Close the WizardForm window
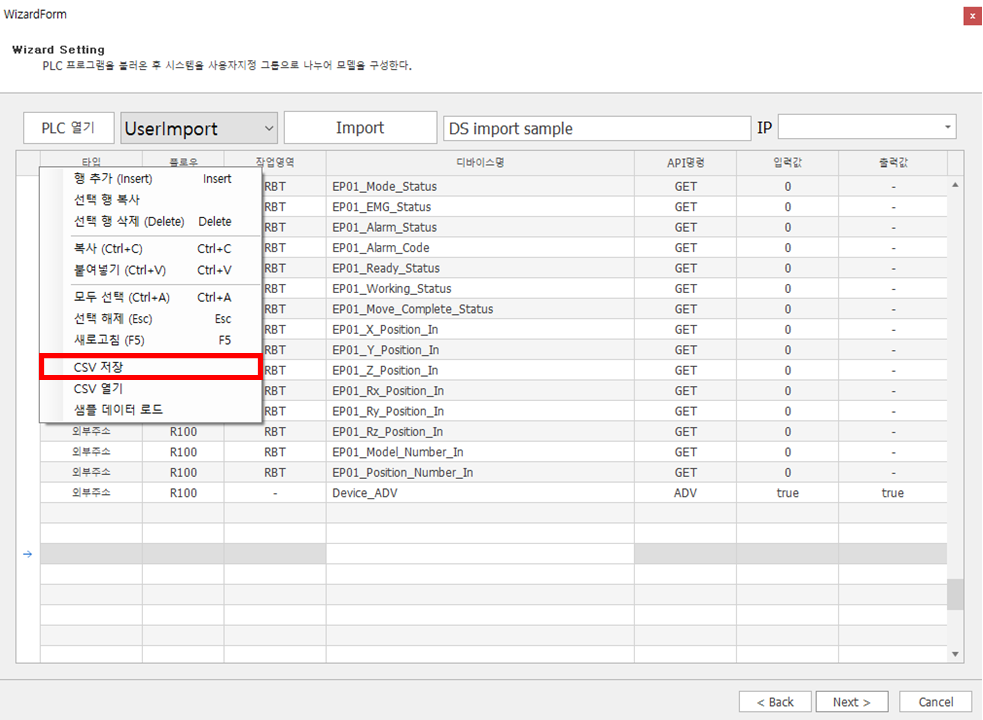This screenshot has width=983, height=720. 971,16
